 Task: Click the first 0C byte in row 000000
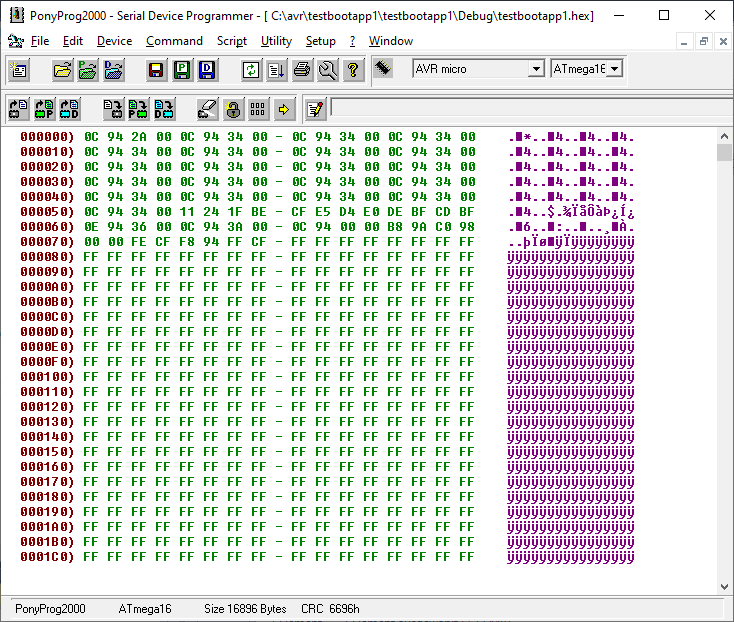91,137
